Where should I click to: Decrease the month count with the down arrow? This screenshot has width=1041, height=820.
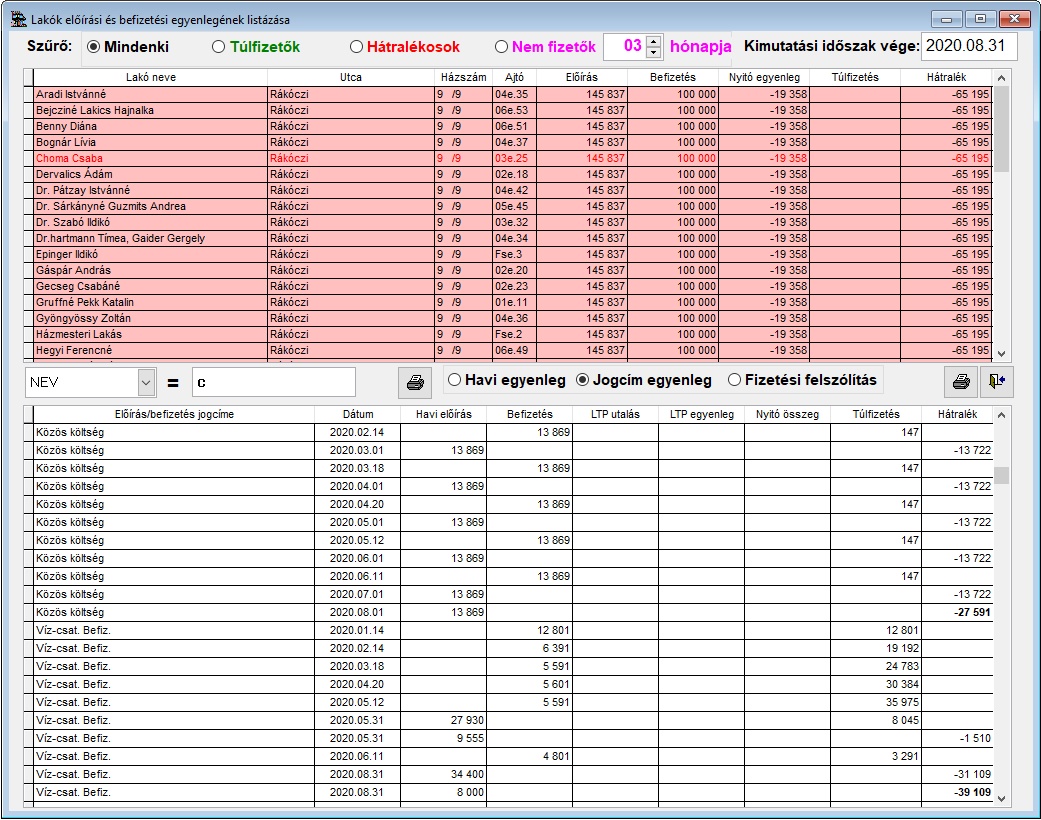point(654,52)
